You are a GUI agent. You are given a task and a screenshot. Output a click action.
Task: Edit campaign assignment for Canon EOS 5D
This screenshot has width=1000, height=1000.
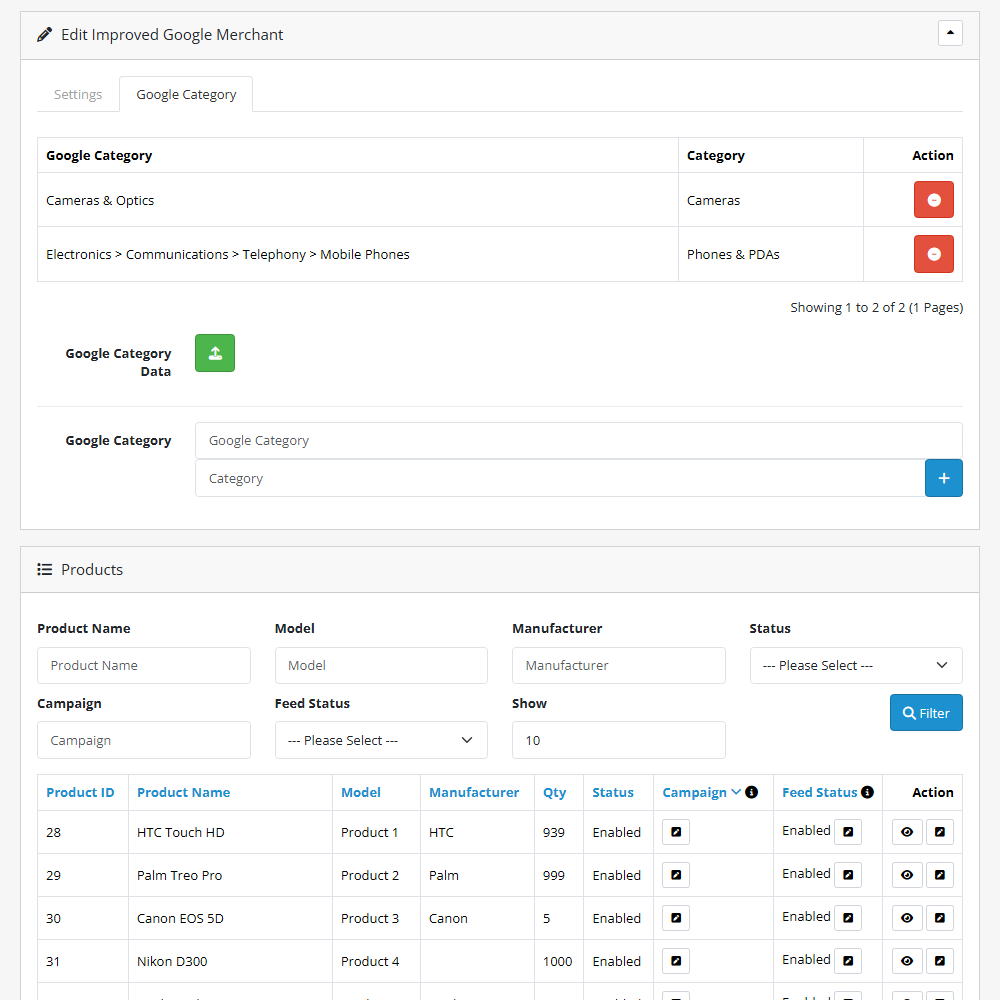pyautogui.click(x=675, y=917)
